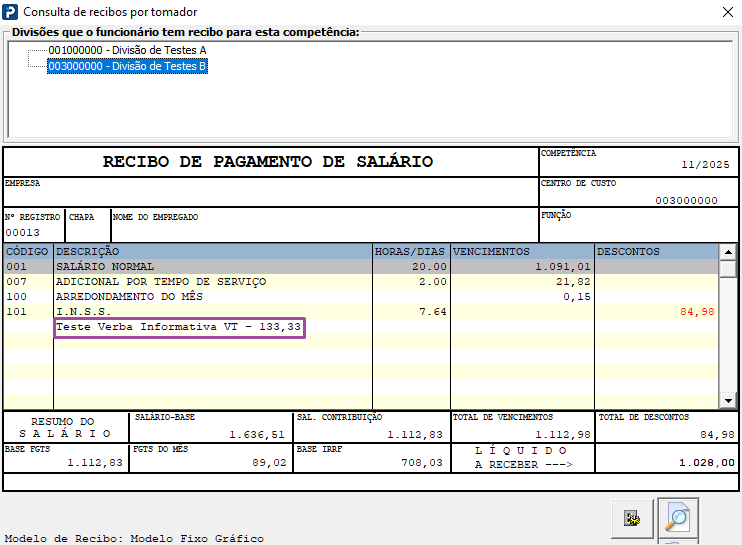Click the RECIBO DE PAGAMENTO DE SALÁRIO title
The height and width of the screenshot is (545, 742).
(268, 162)
